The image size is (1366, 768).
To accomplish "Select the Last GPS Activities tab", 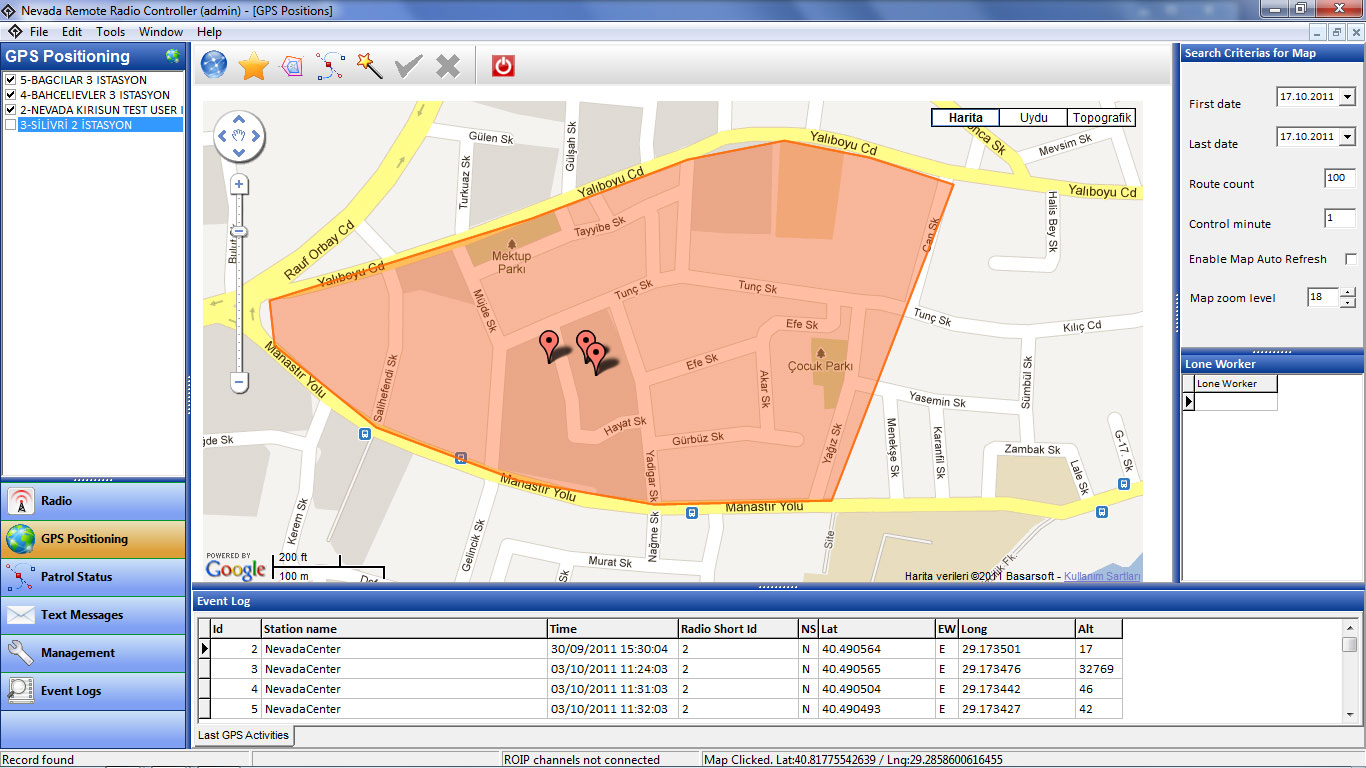I will click(x=243, y=735).
